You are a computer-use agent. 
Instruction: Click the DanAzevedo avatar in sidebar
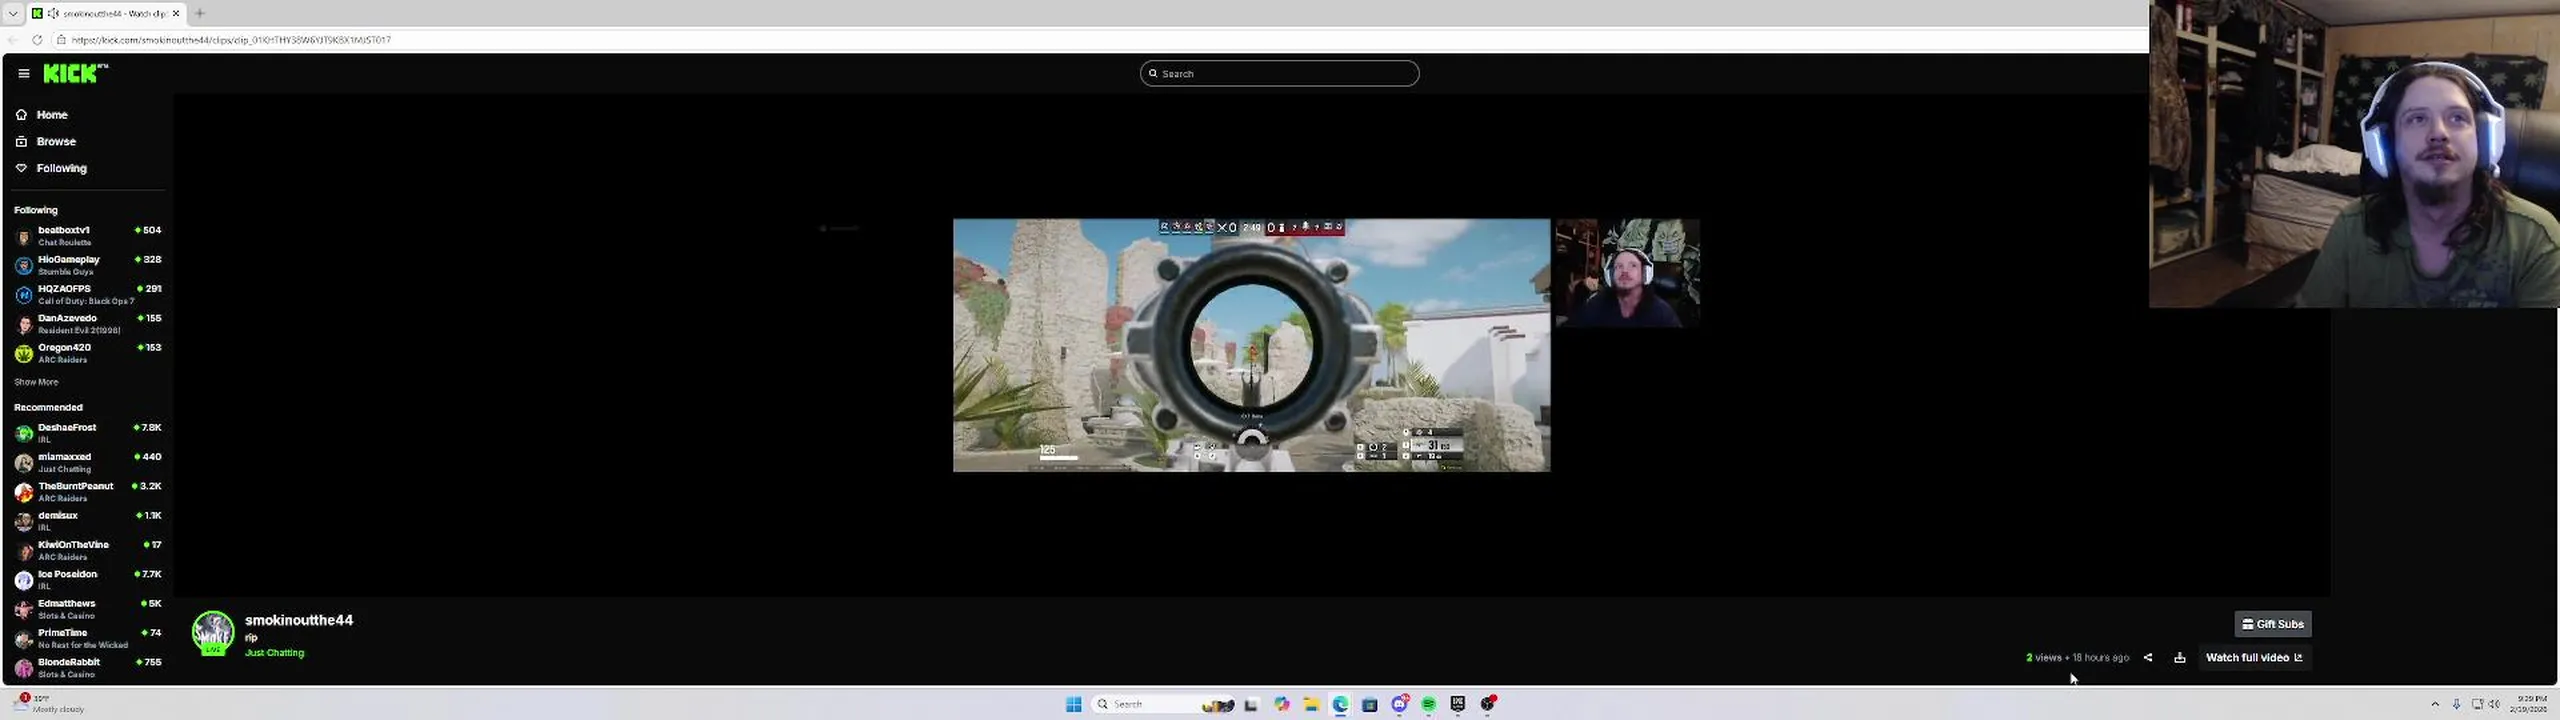[24, 324]
